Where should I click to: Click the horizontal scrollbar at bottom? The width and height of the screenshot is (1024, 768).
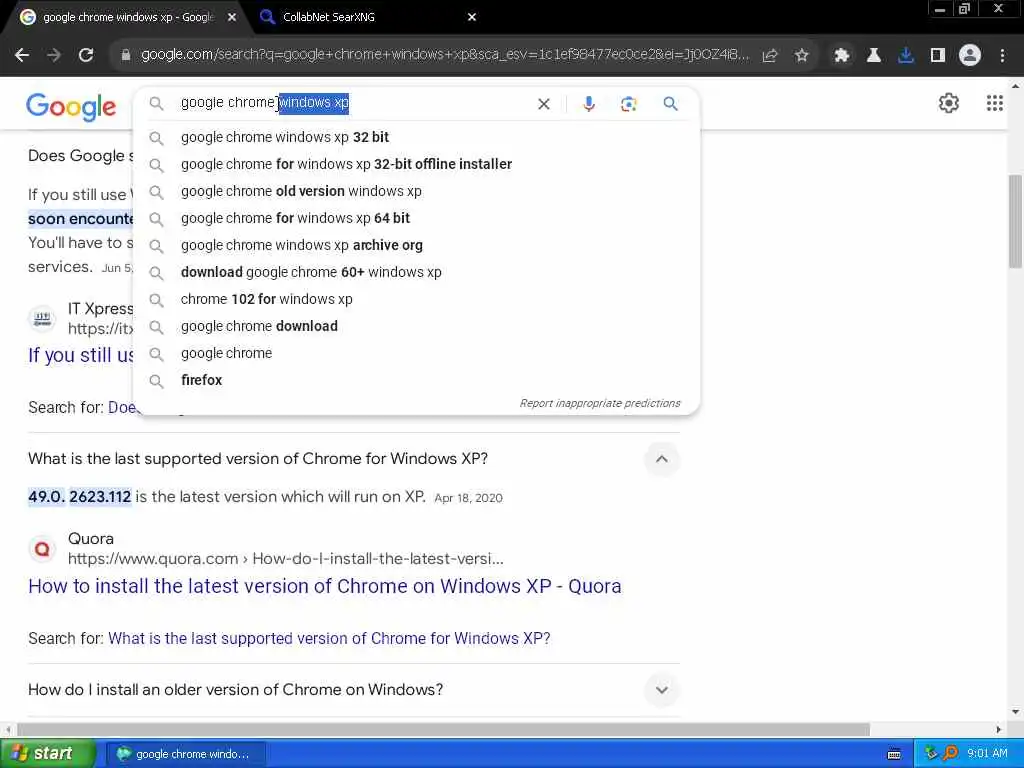443,729
